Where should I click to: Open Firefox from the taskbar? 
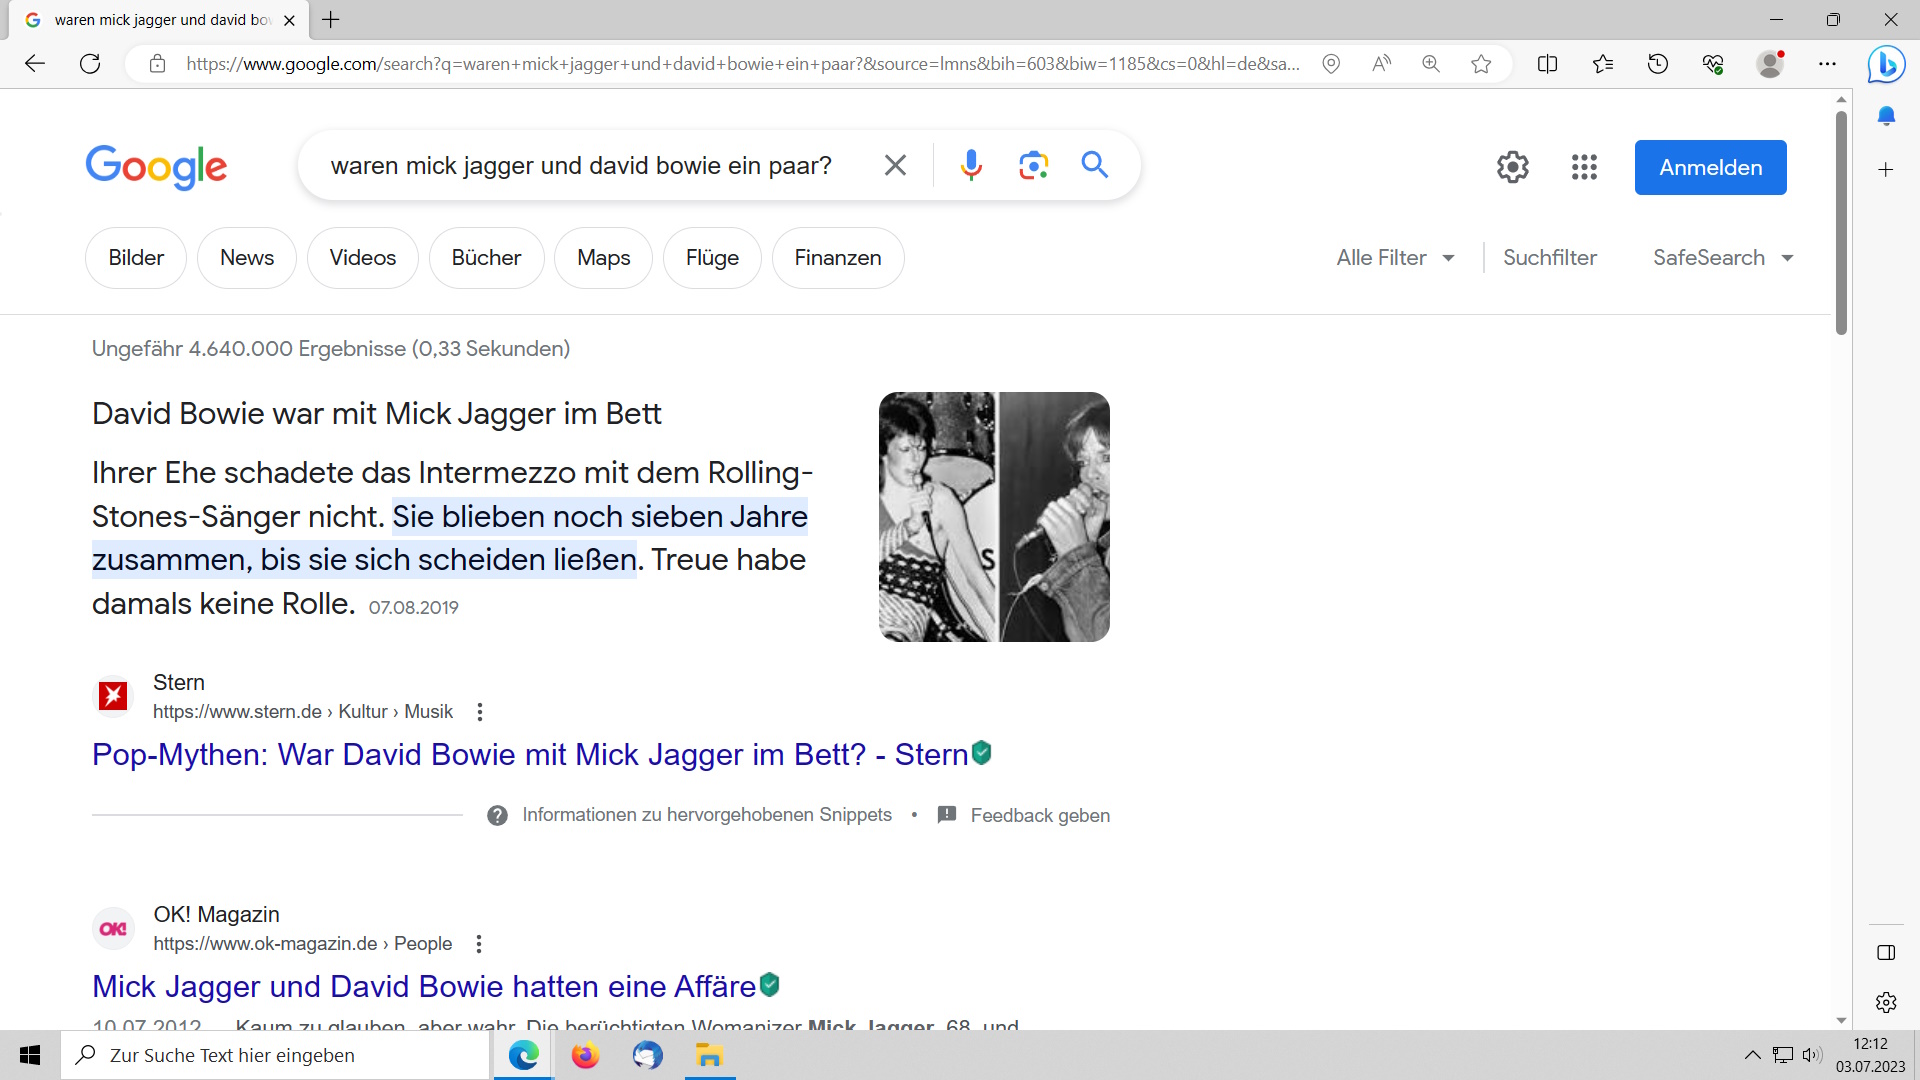(585, 1055)
